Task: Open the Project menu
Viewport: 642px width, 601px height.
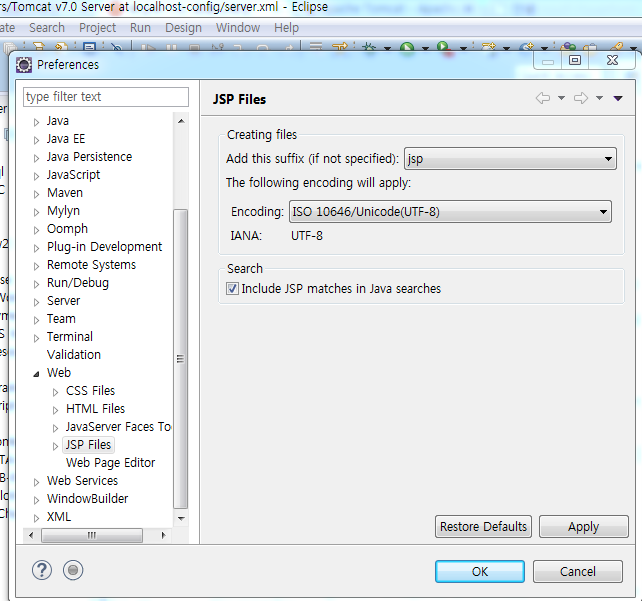Action: tap(97, 28)
